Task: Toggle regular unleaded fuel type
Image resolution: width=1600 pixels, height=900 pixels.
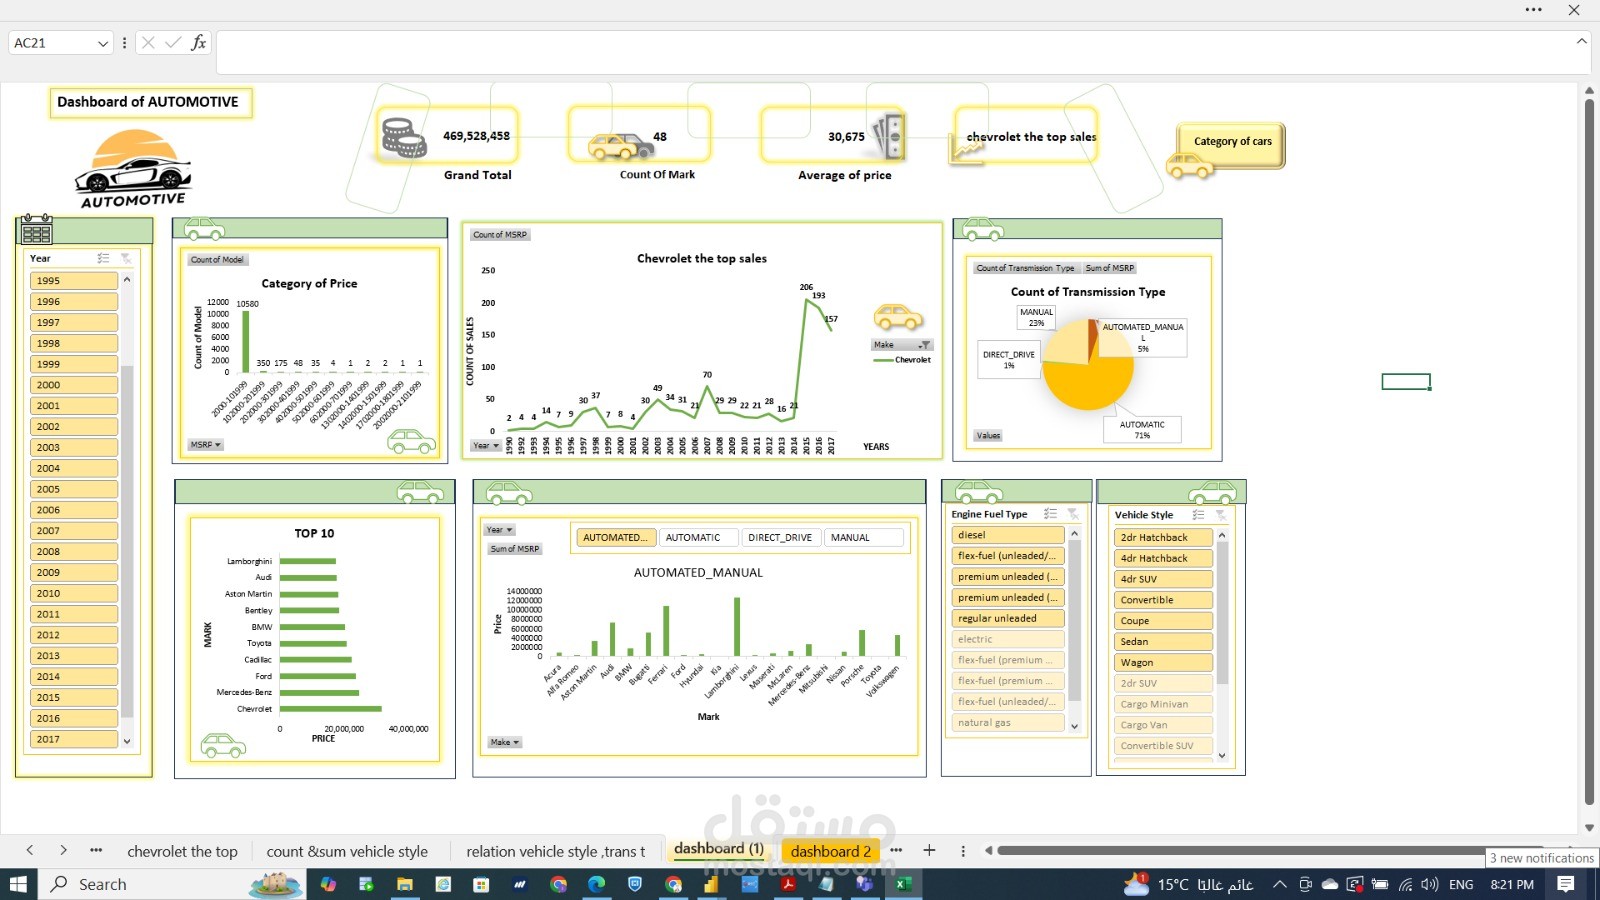Action: coord(1008,619)
